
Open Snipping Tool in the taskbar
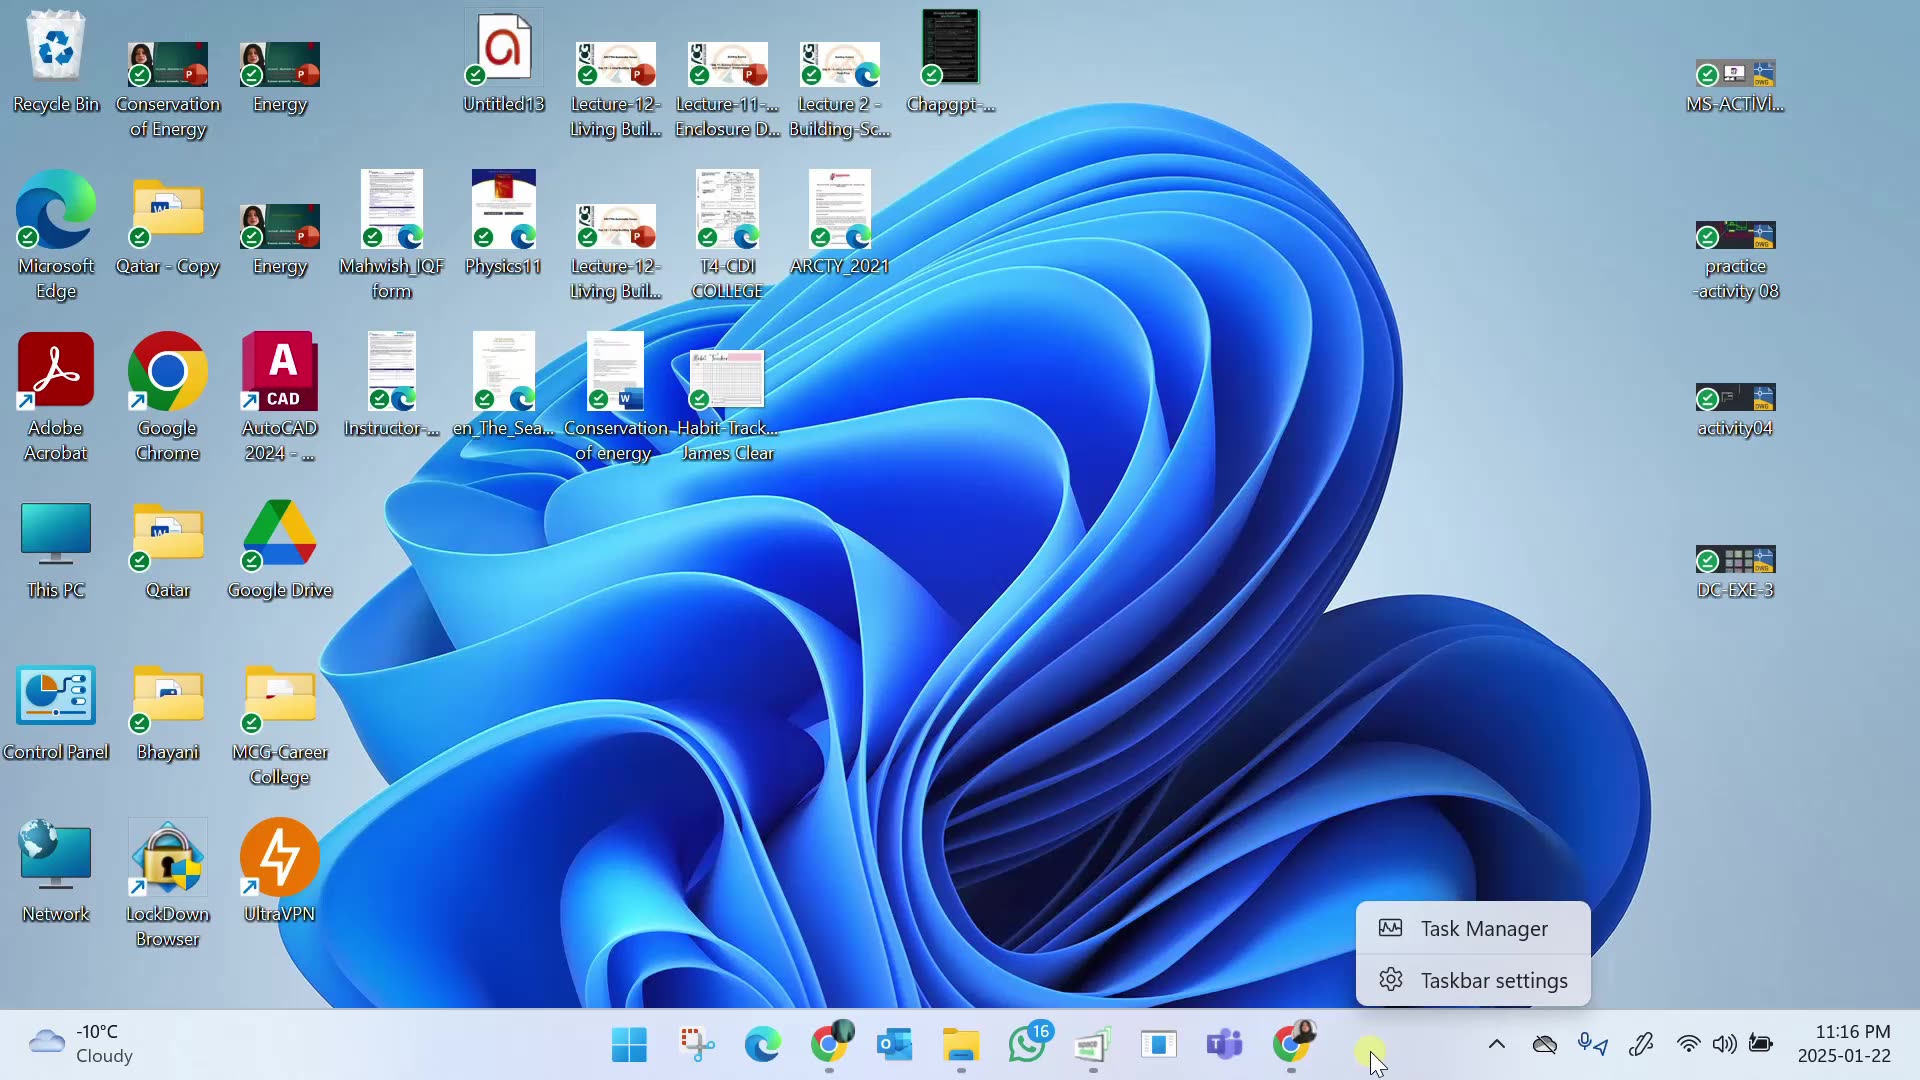697,1045
